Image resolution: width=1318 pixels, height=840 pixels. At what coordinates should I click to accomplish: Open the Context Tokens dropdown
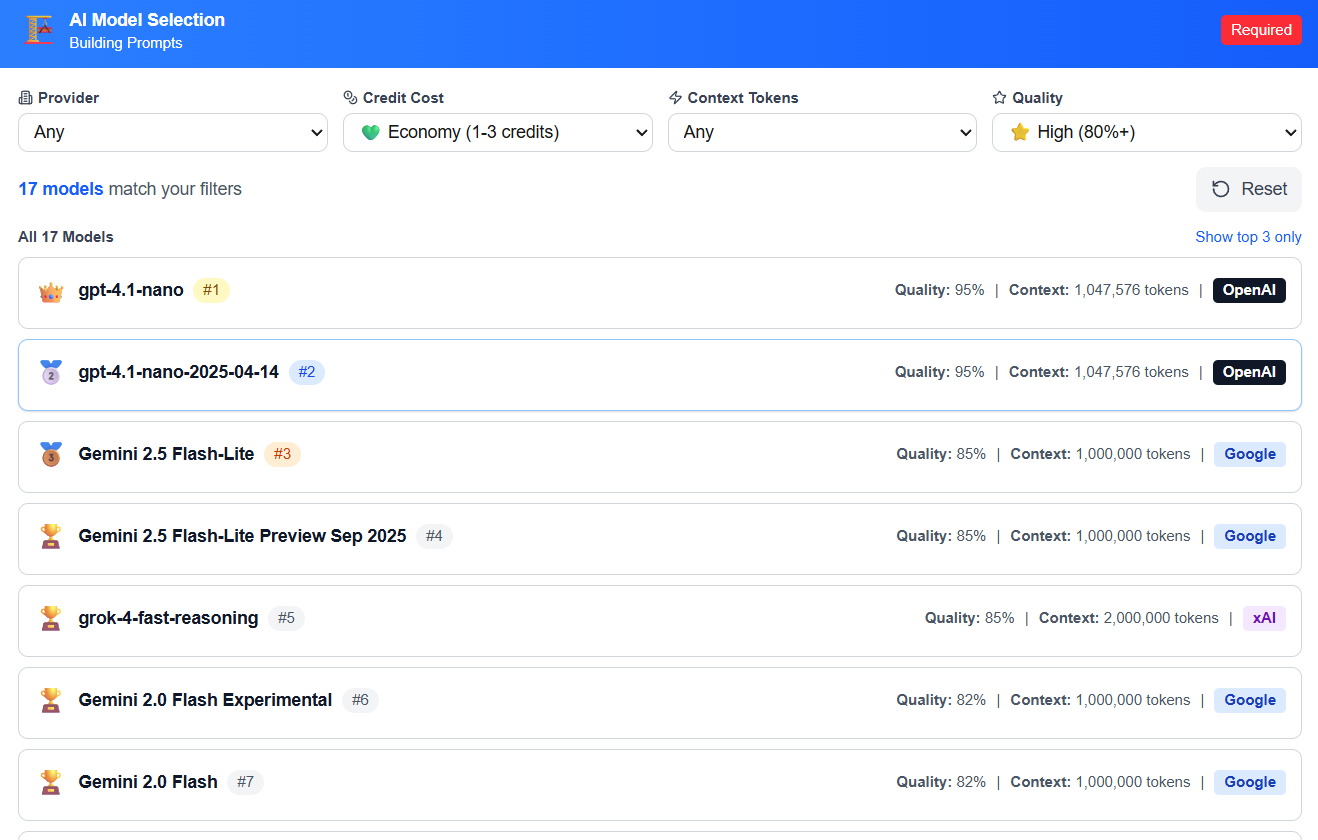tap(822, 132)
